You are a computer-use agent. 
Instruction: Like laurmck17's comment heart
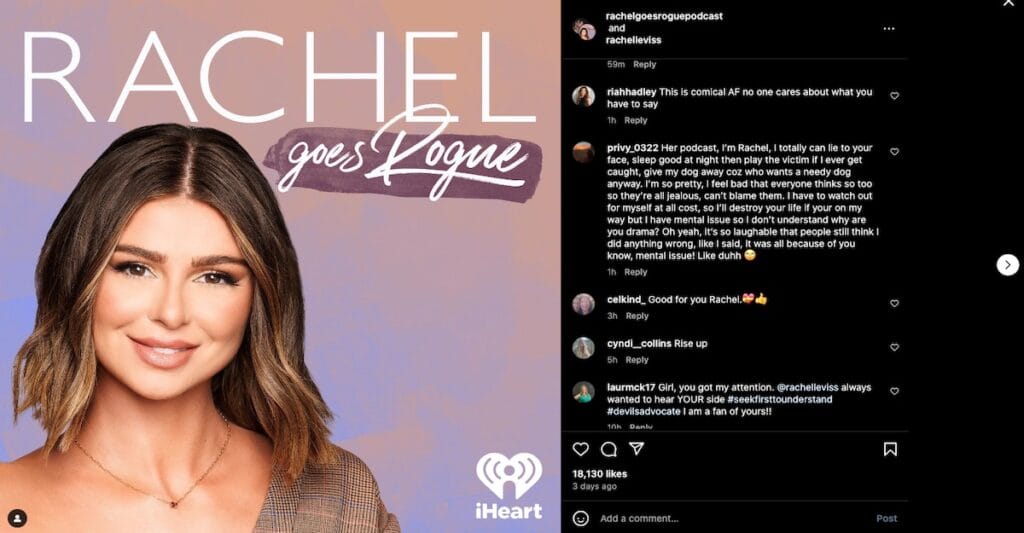(895, 391)
